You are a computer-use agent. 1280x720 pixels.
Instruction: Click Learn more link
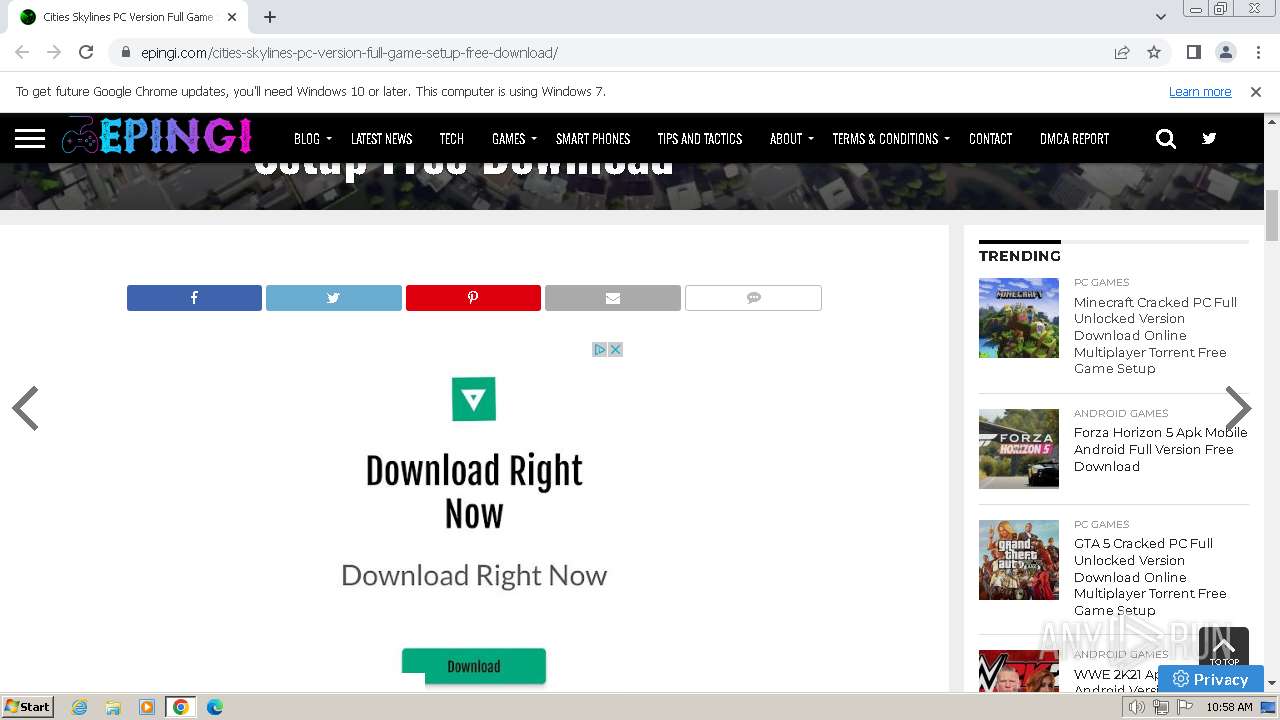[x=1200, y=91]
